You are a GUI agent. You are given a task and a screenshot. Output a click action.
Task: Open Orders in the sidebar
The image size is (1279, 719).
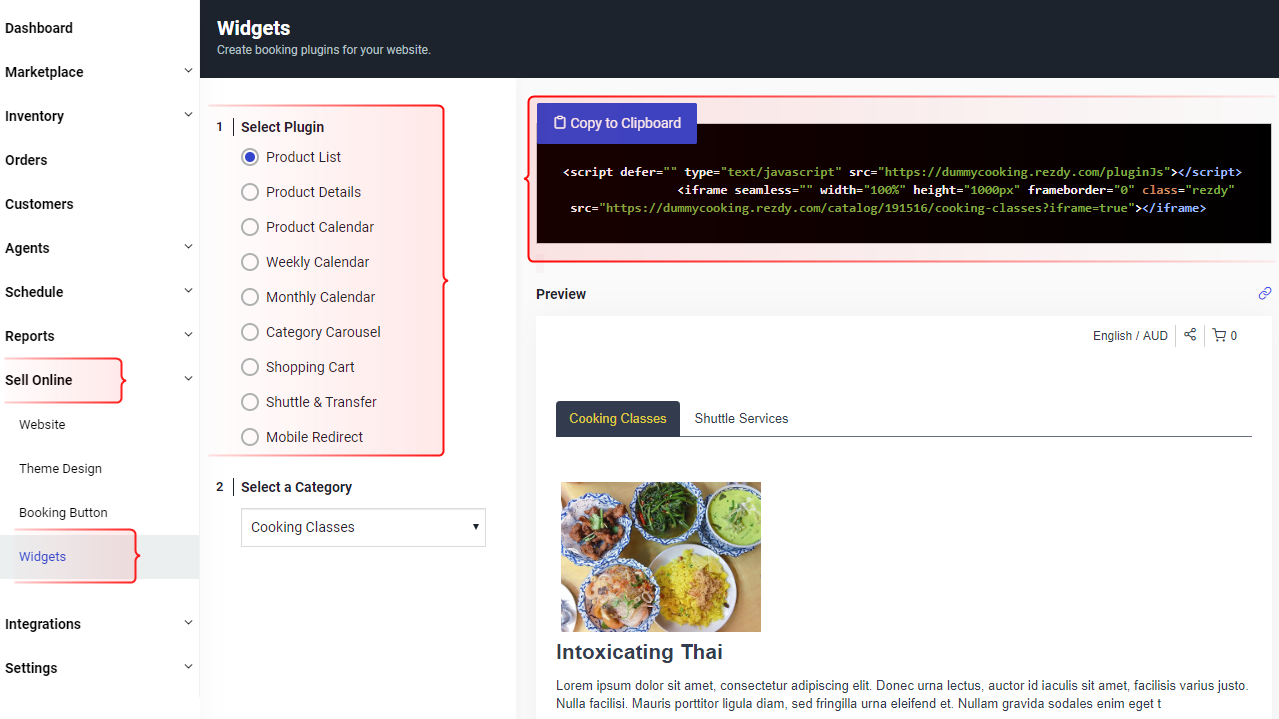click(26, 160)
